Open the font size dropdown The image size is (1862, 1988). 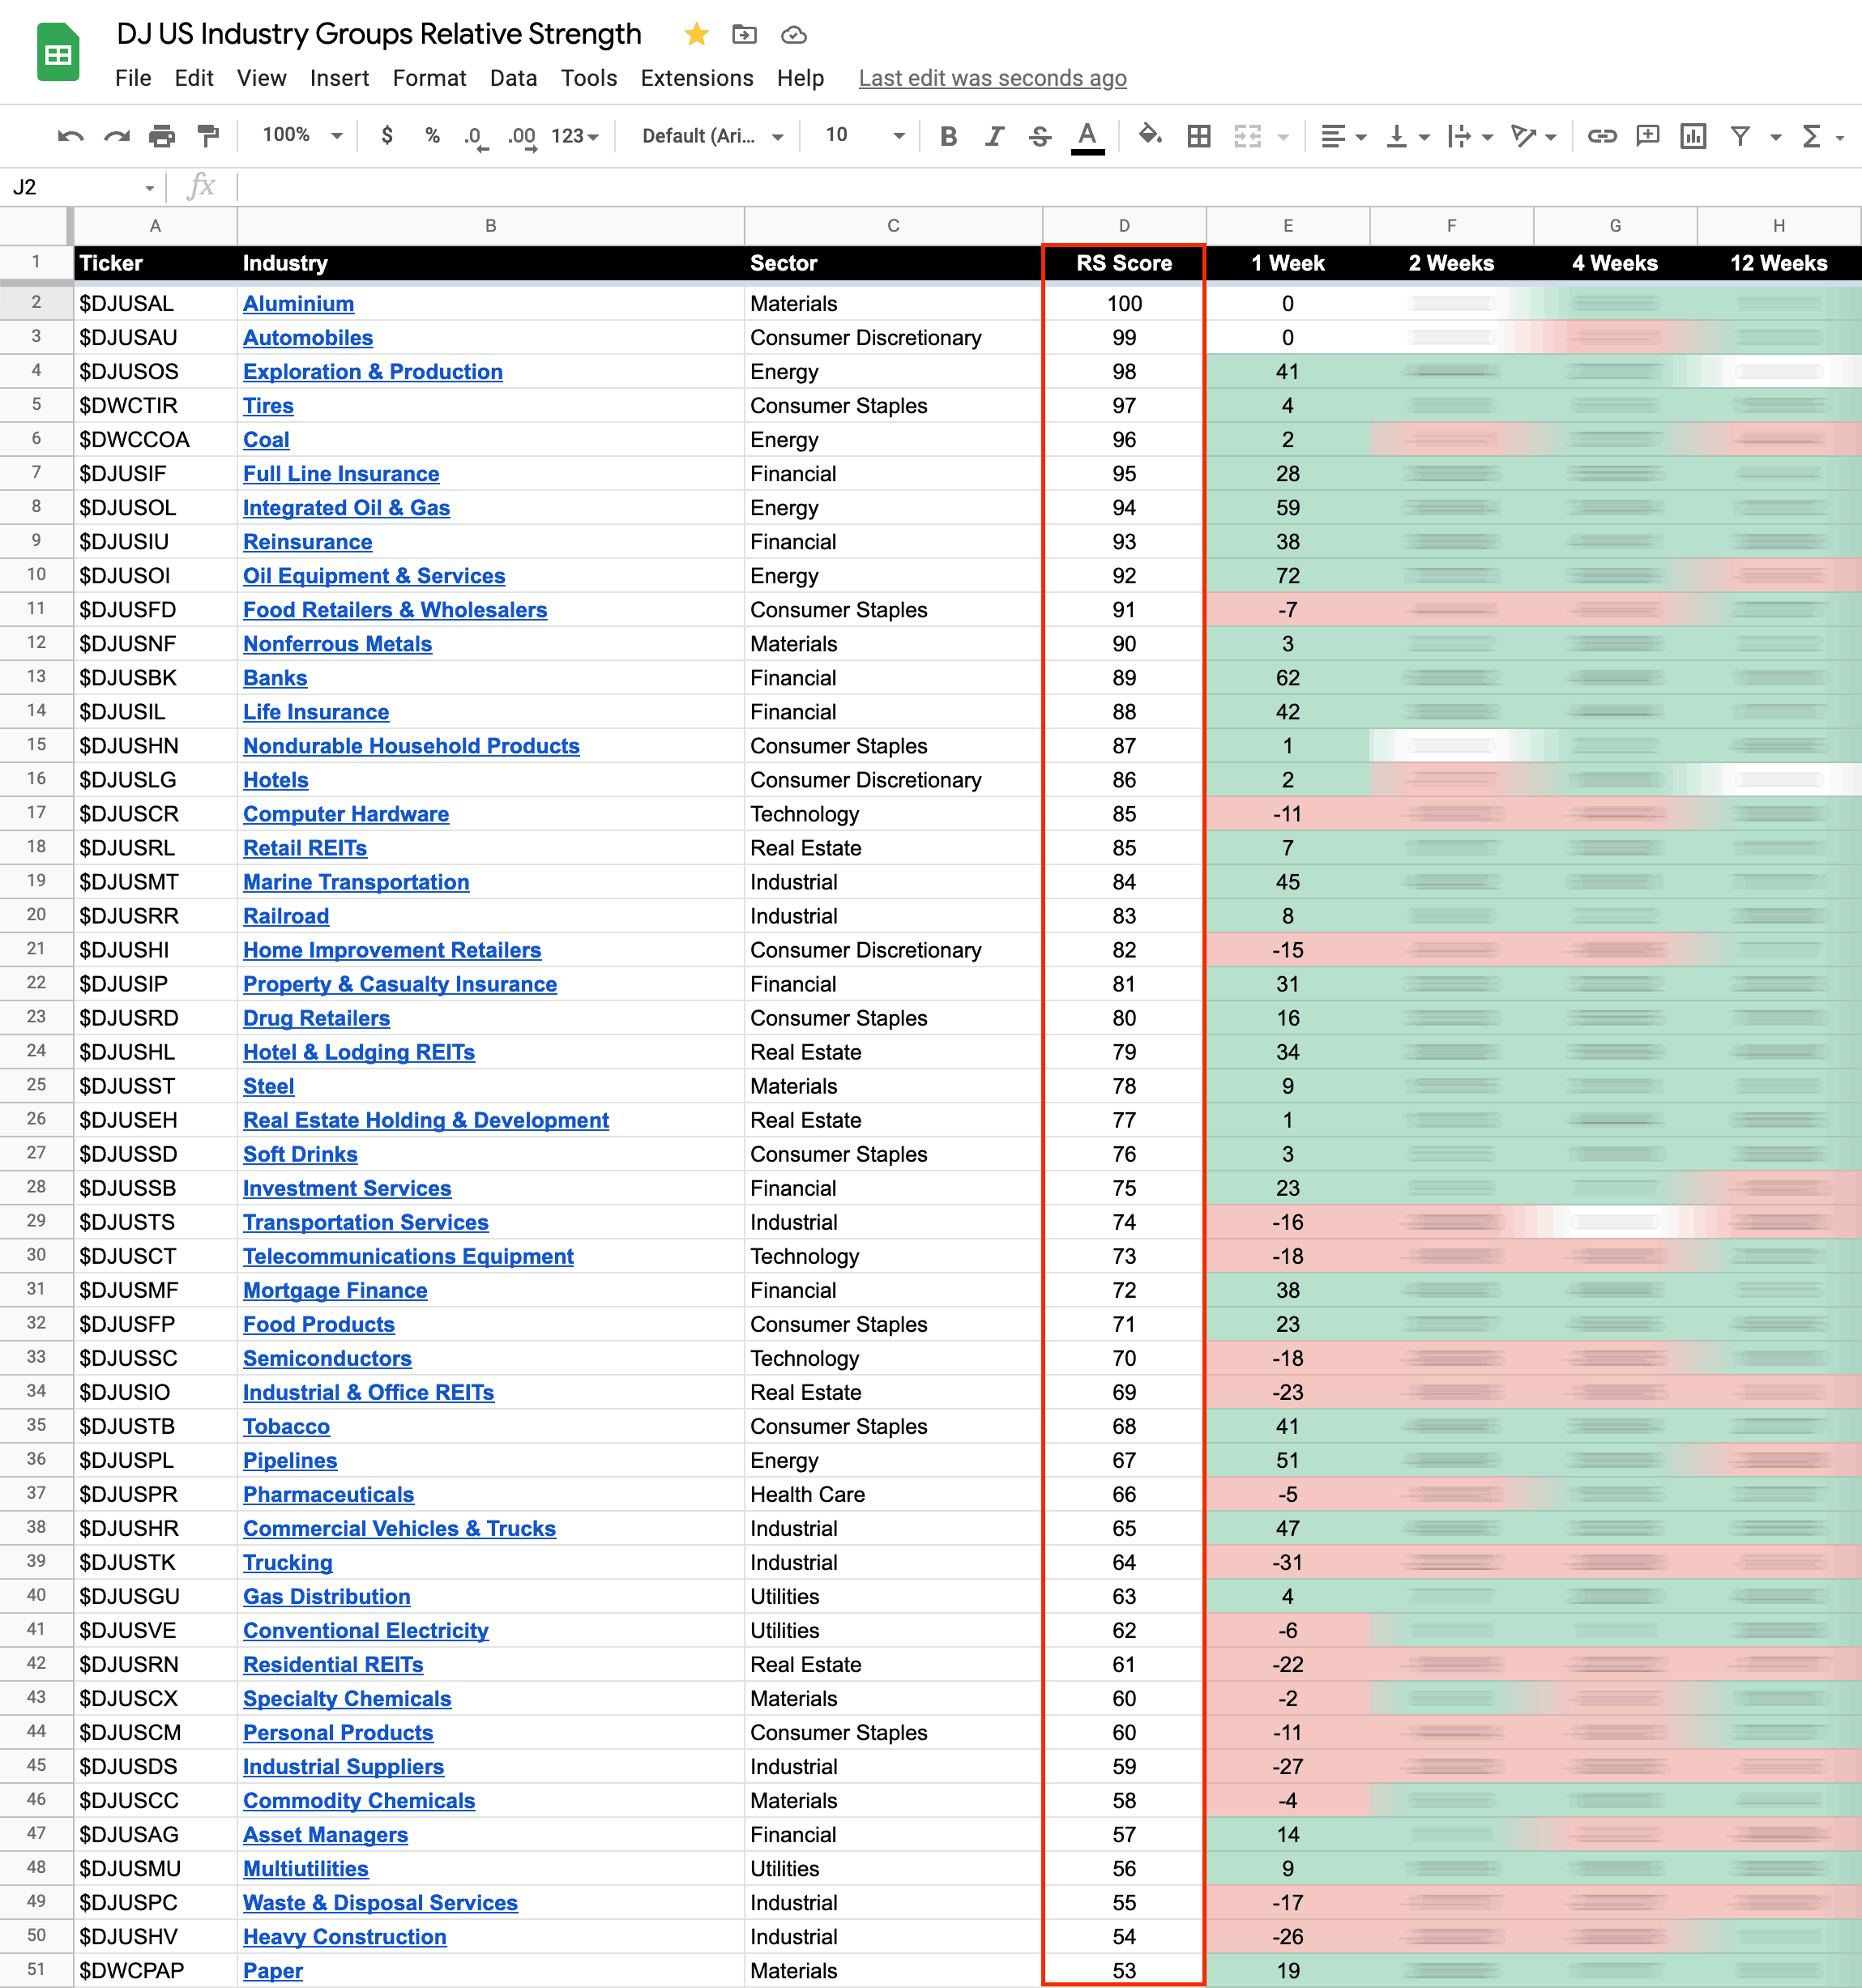click(865, 135)
